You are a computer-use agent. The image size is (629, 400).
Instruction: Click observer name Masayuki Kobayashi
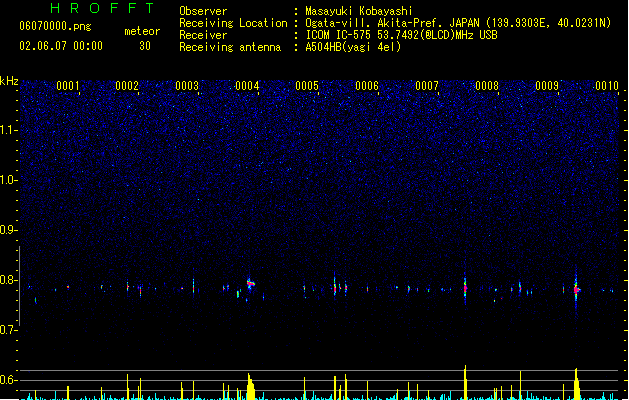tap(359, 11)
